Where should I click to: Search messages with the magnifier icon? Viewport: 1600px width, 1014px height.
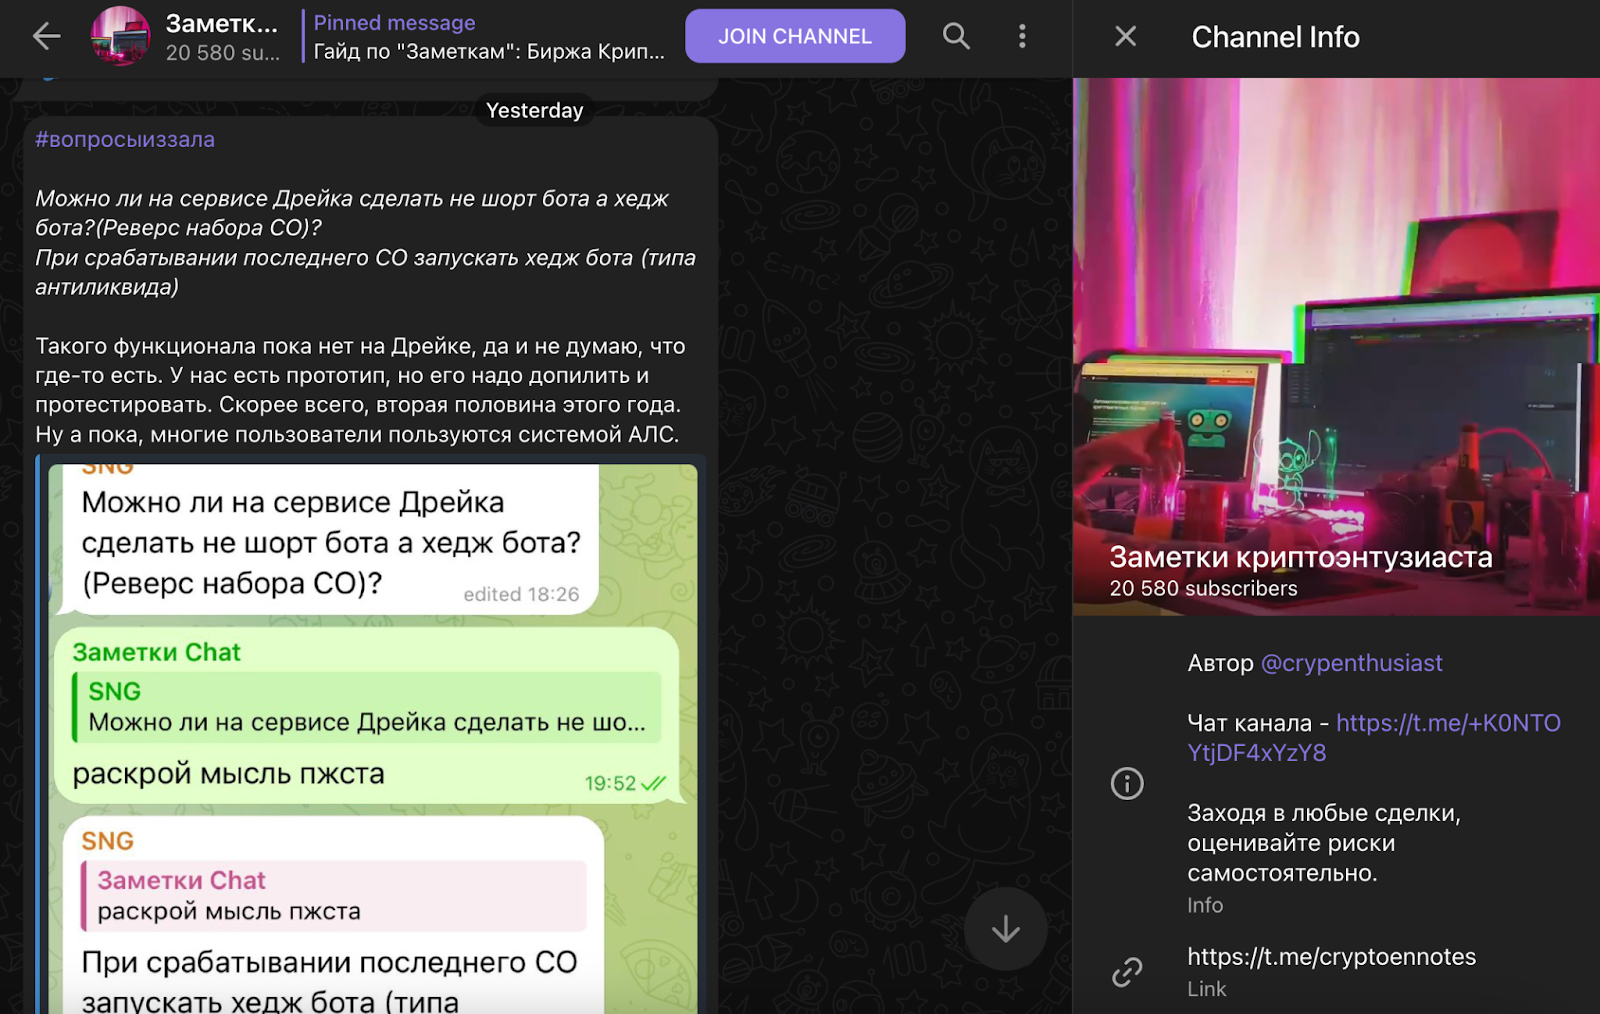click(x=956, y=37)
